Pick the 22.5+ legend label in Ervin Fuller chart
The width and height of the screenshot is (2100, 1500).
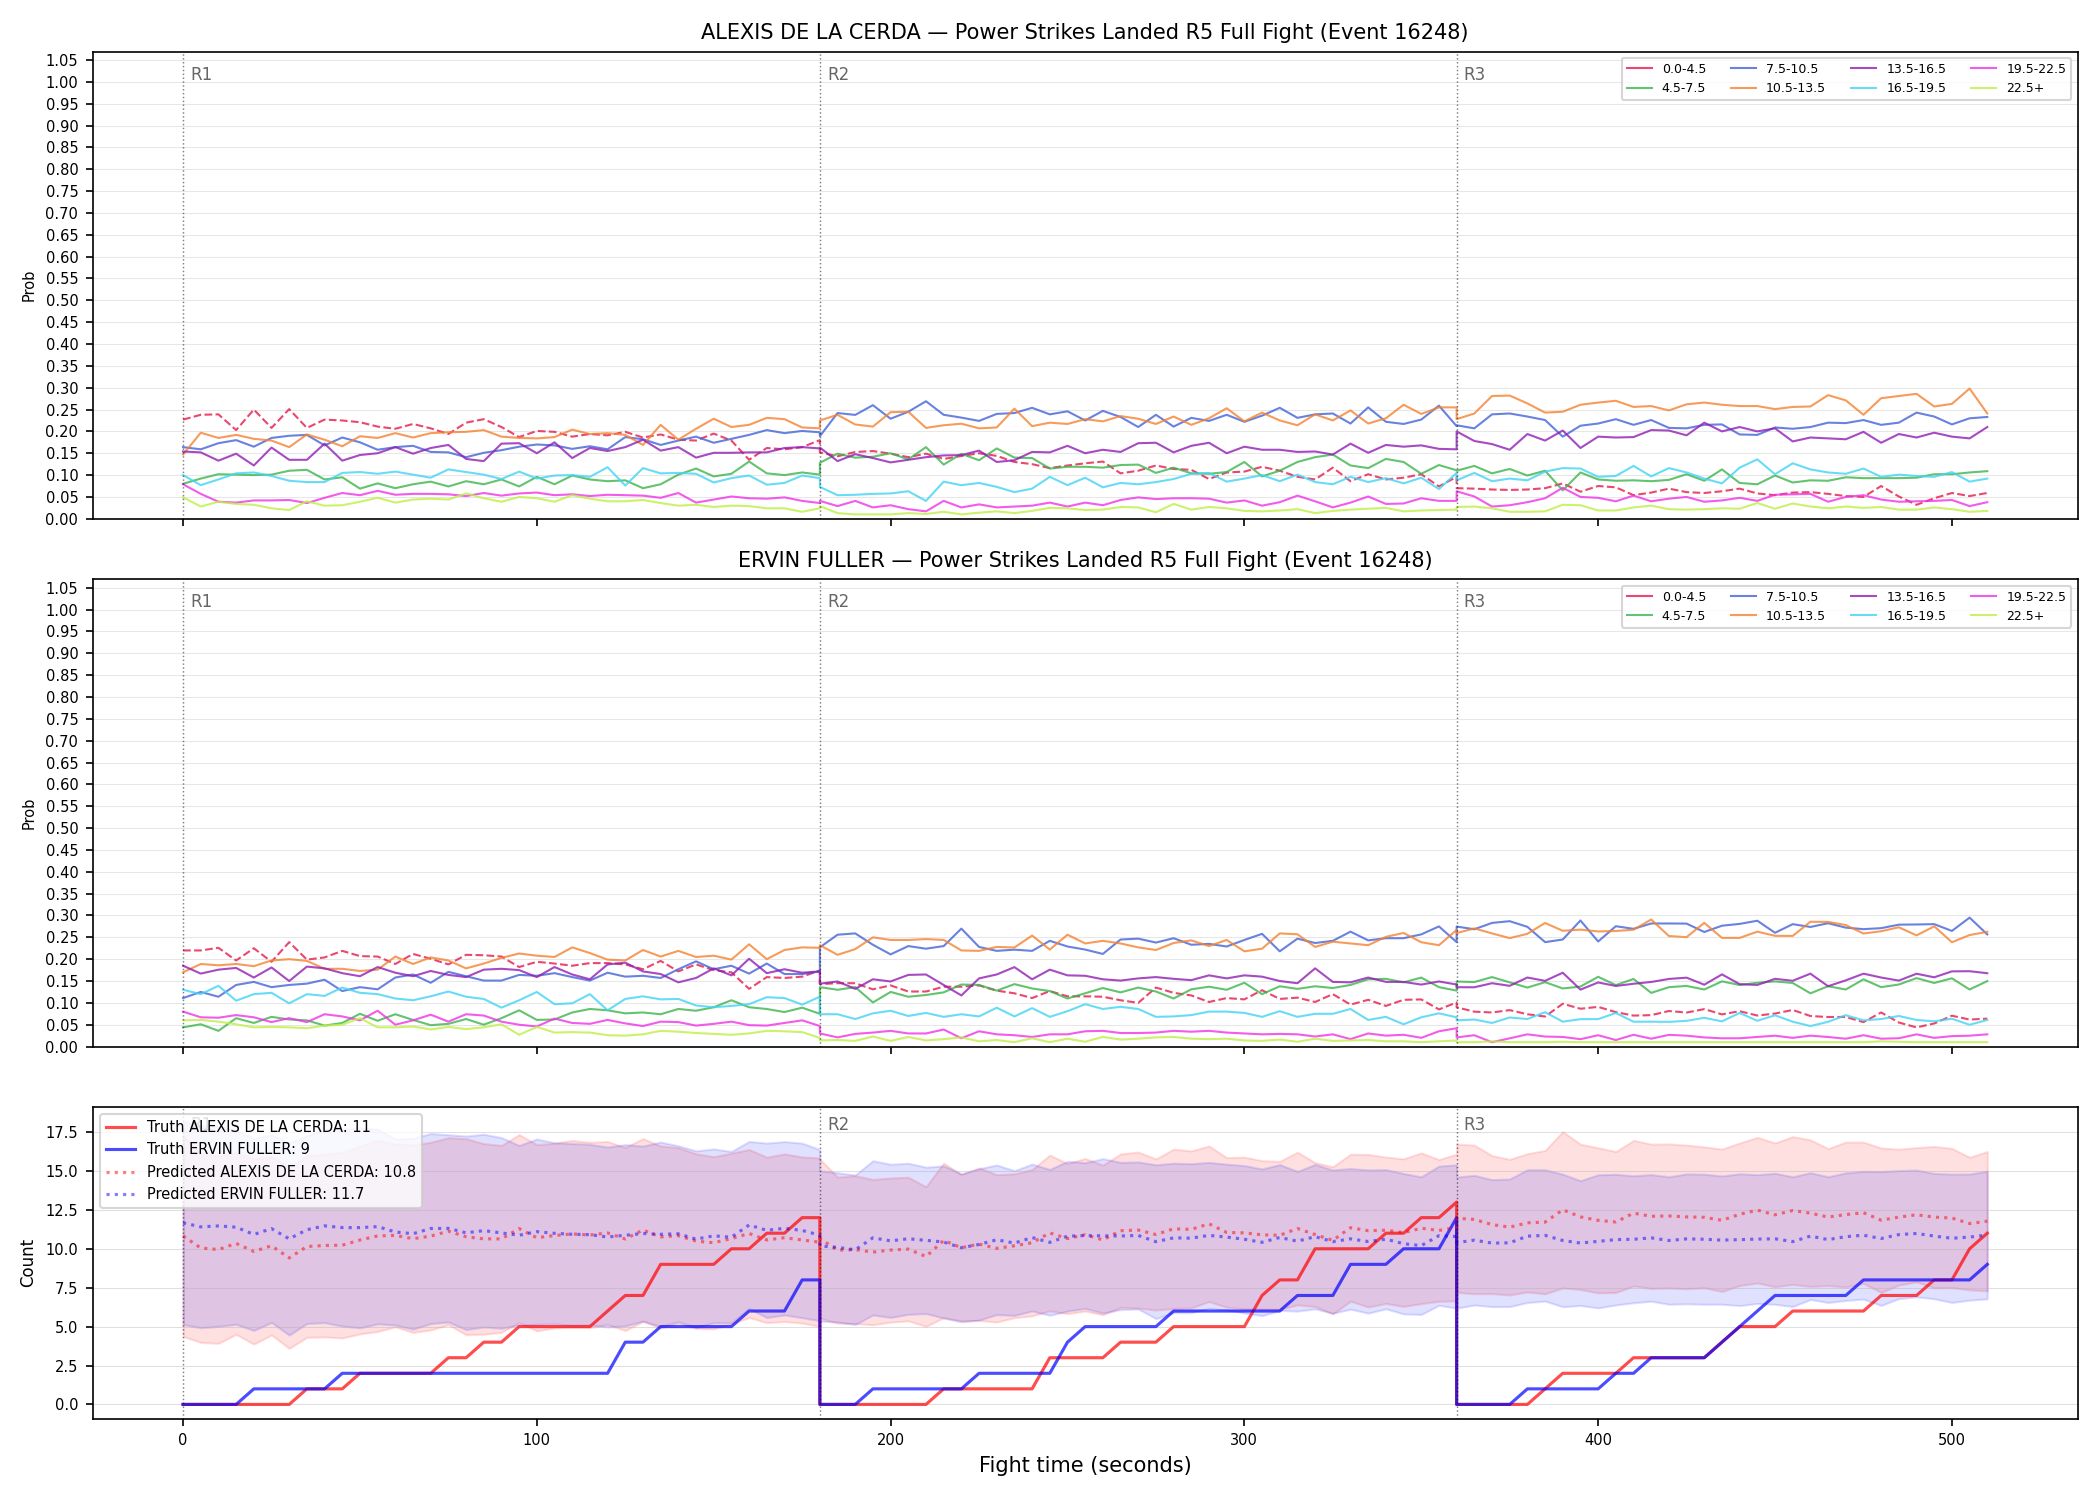pyautogui.click(x=2025, y=616)
